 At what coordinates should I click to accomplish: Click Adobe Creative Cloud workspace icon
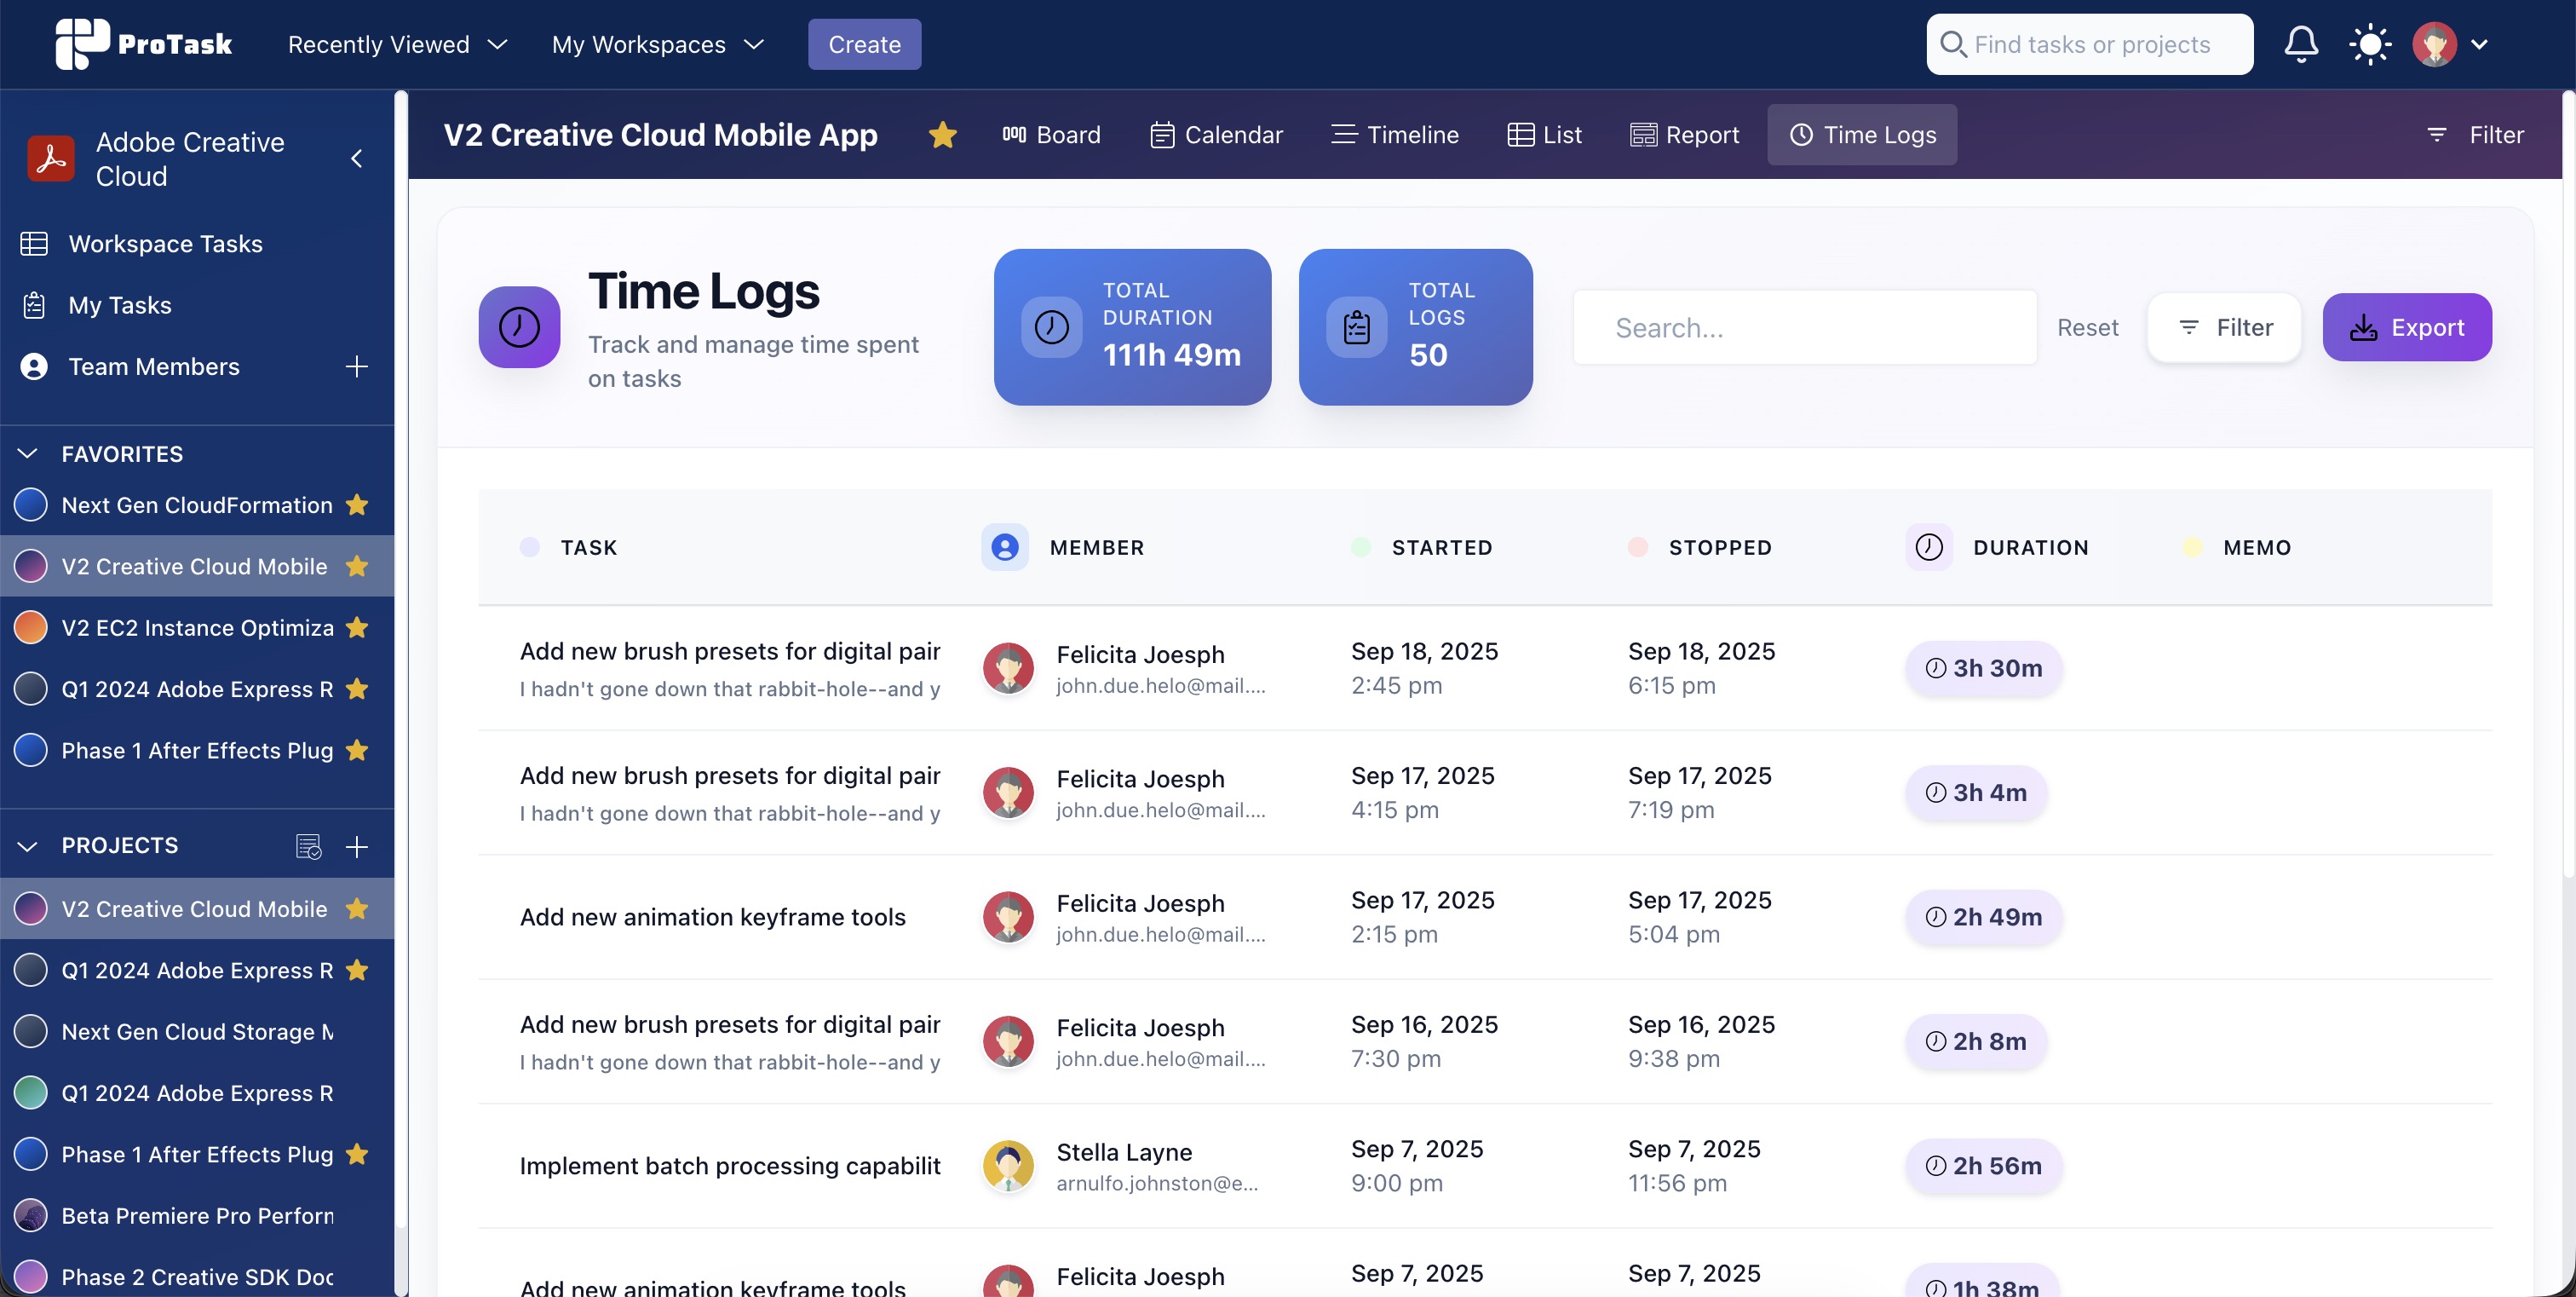coord(51,159)
